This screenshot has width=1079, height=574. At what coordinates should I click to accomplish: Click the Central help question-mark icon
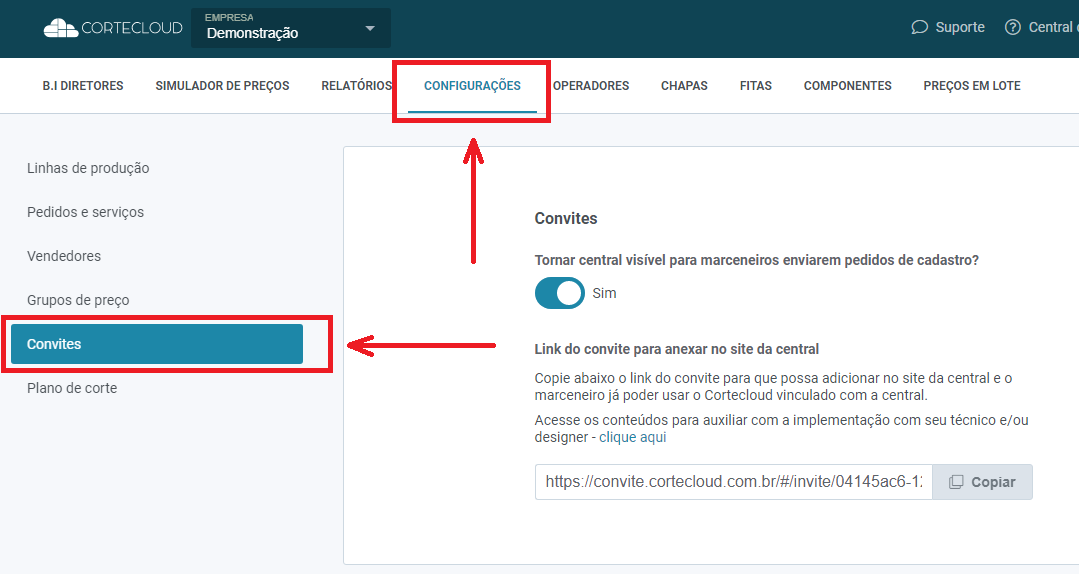point(1012,28)
